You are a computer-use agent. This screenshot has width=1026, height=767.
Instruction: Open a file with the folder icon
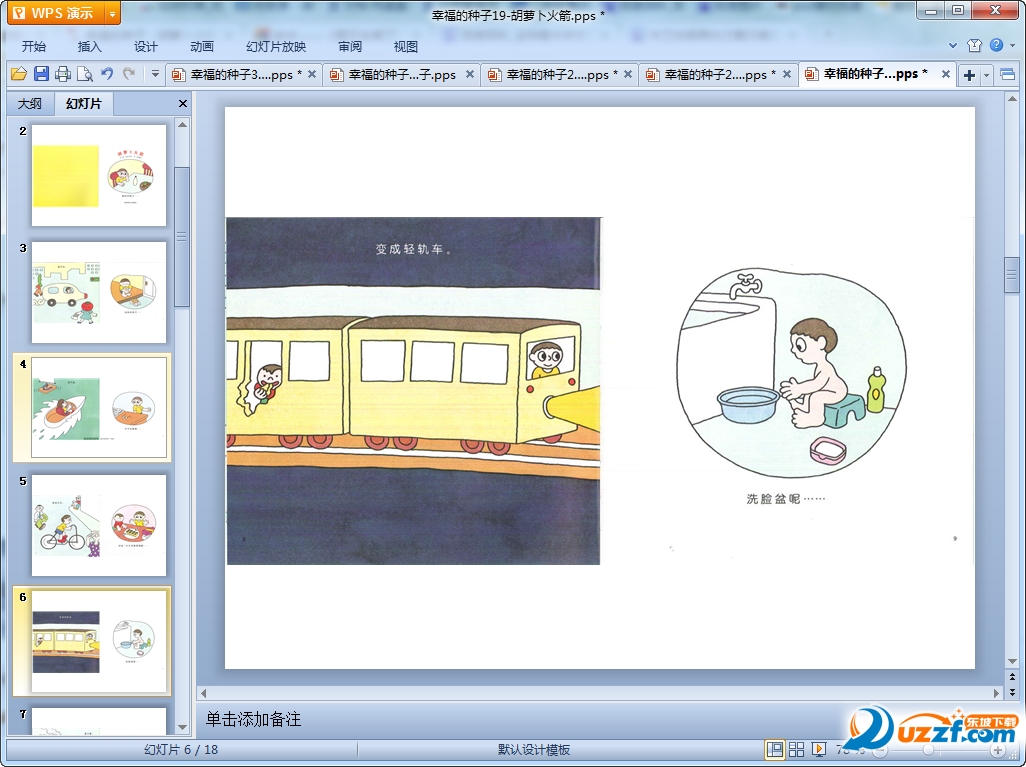tap(19, 74)
